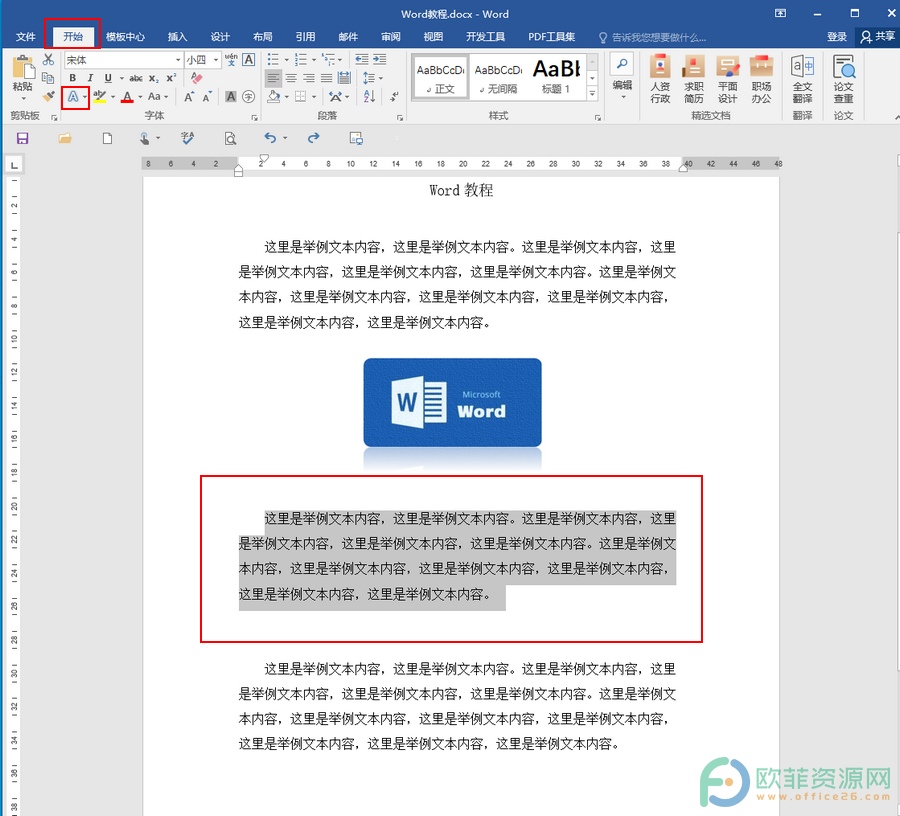Increase font size with the grow-font A
The image size is (900, 816).
(x=189, y=96)
